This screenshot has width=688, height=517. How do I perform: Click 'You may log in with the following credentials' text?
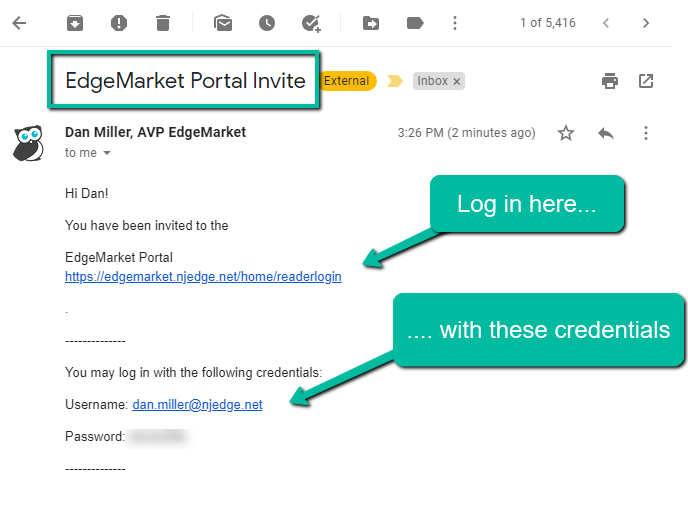click(194, 372)
